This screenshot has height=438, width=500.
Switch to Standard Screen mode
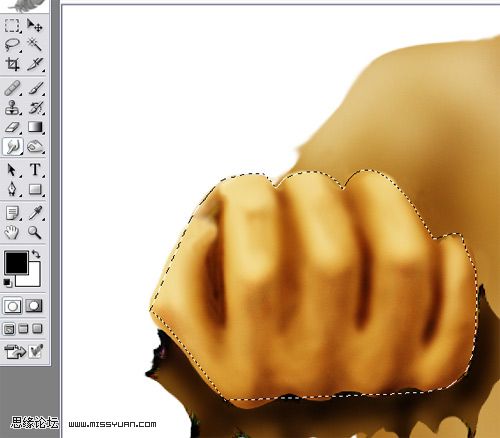tap(9, 329)
